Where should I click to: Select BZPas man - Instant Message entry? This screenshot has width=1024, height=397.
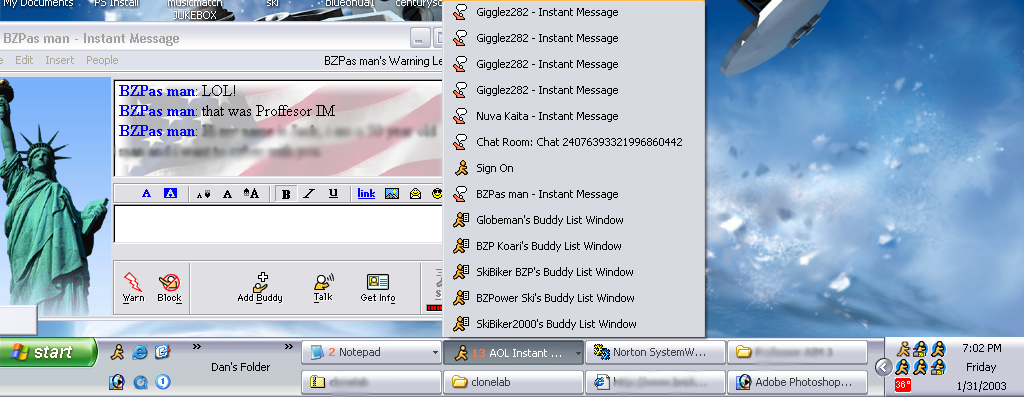(x=574, y=194)
